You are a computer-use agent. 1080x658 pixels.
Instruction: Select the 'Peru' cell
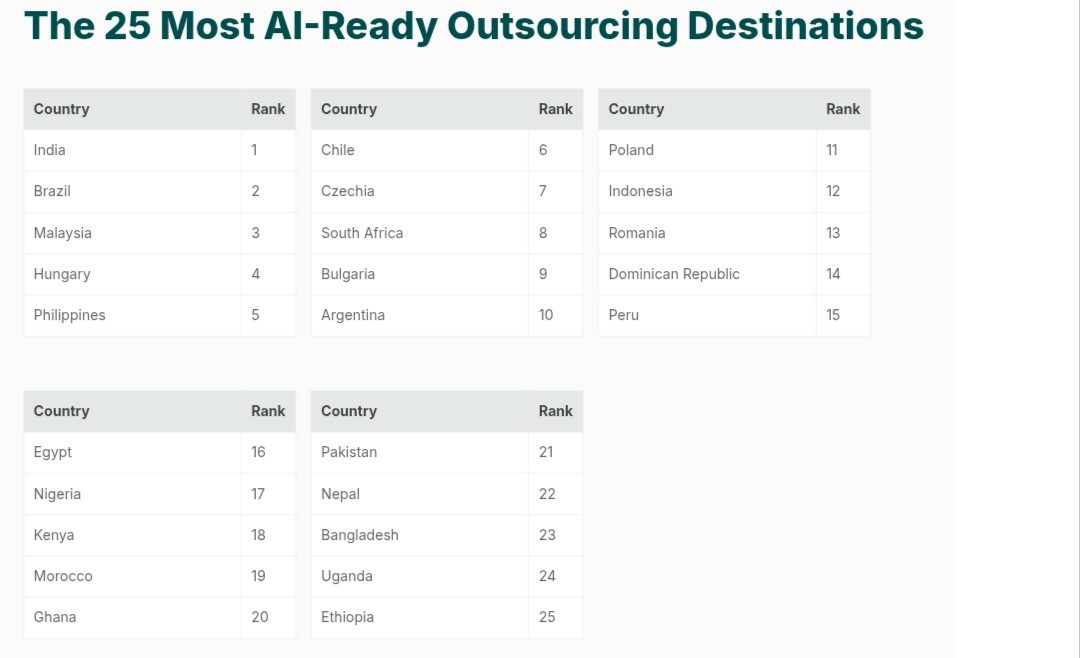click(707, 316)
